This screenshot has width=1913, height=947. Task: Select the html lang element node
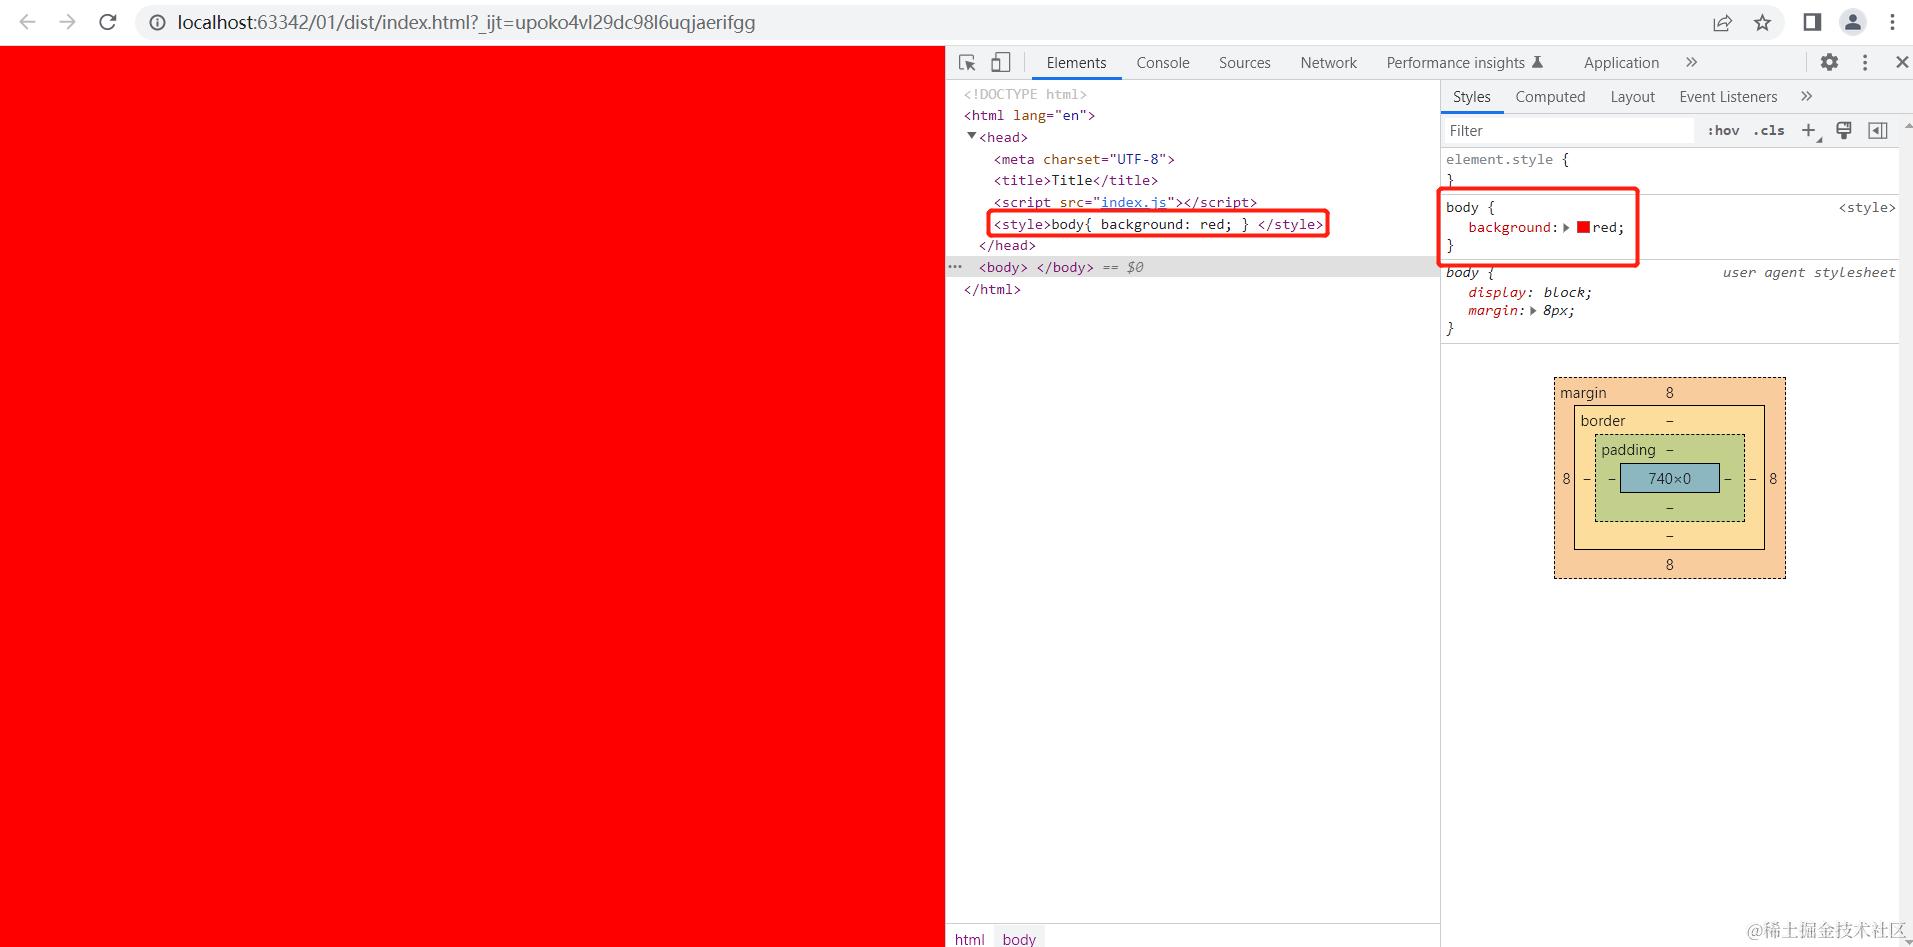point(1029,115)
